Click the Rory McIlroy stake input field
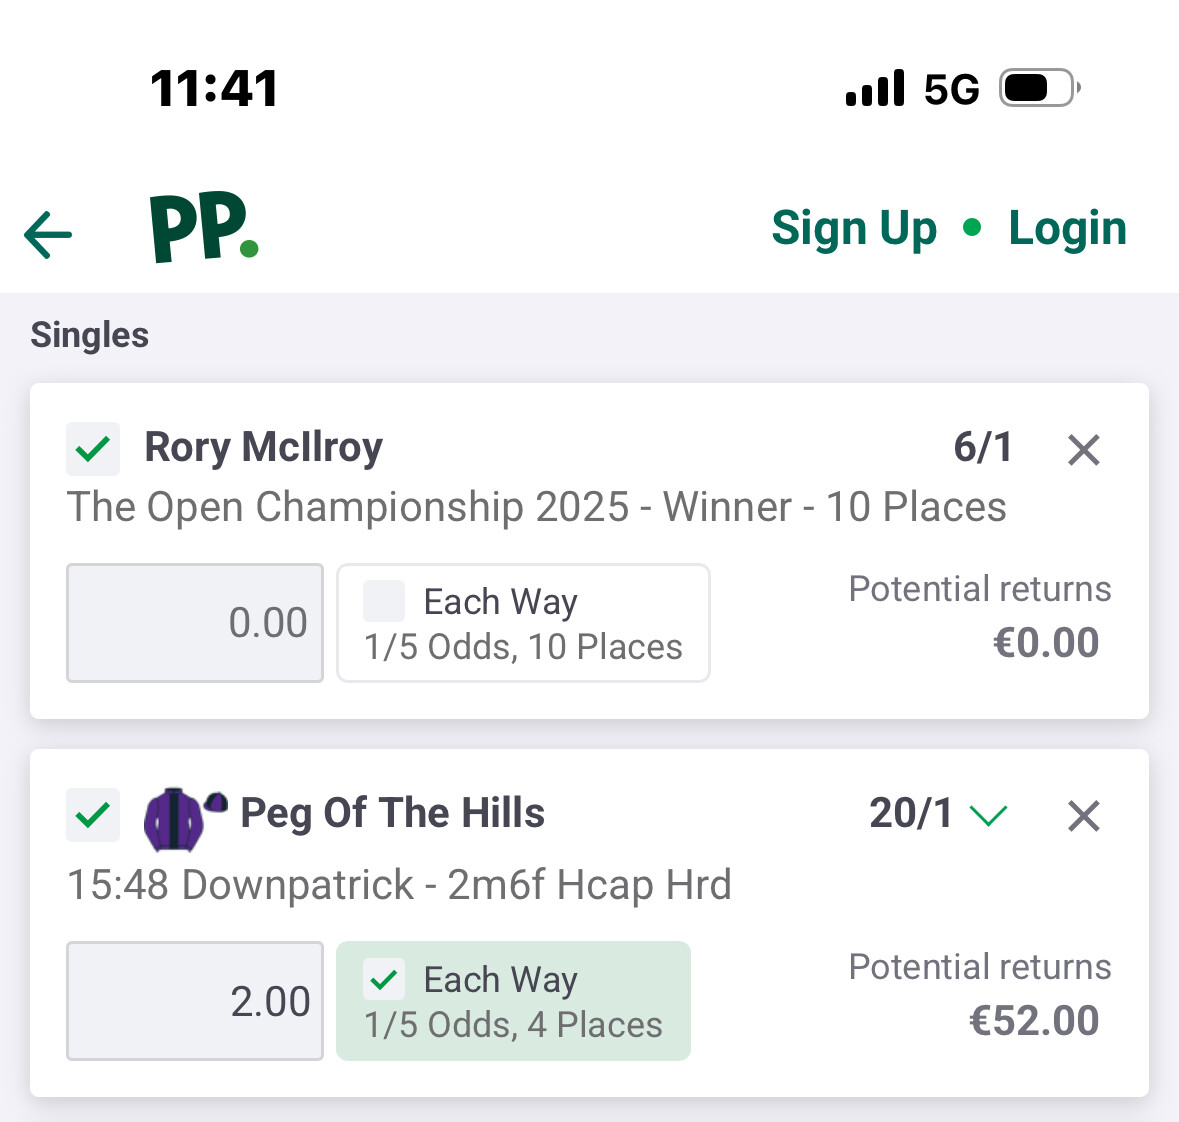 point(195,623)
